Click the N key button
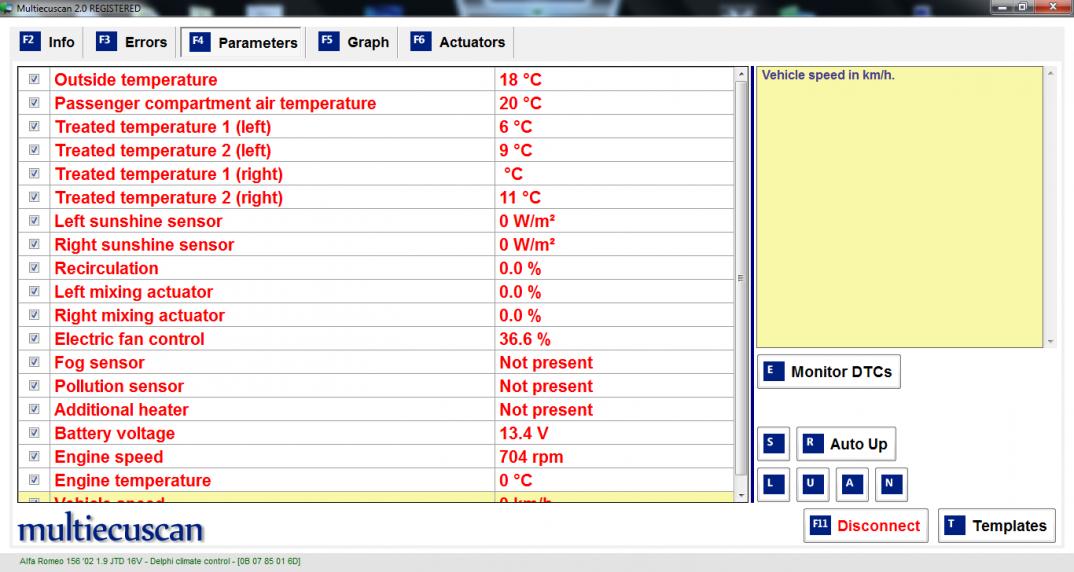The width and height of the screenshot is (1074, 572). tap(891, 484)
